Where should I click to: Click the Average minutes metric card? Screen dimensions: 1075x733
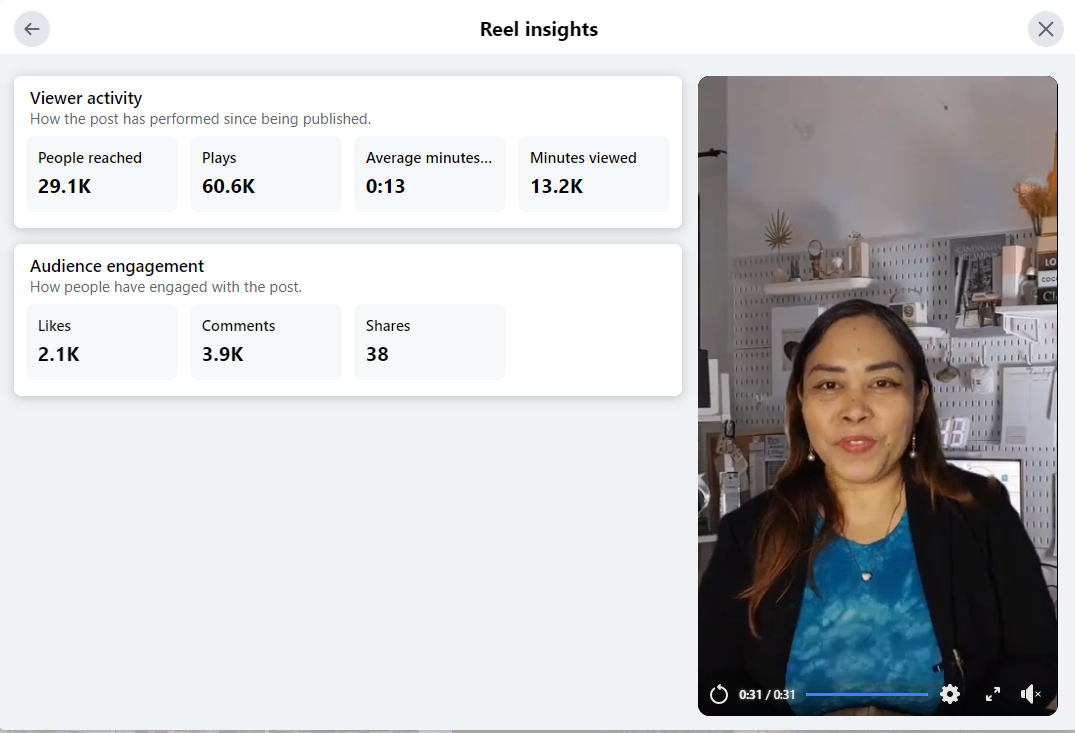pyautogui.click(x=430, y=173)
